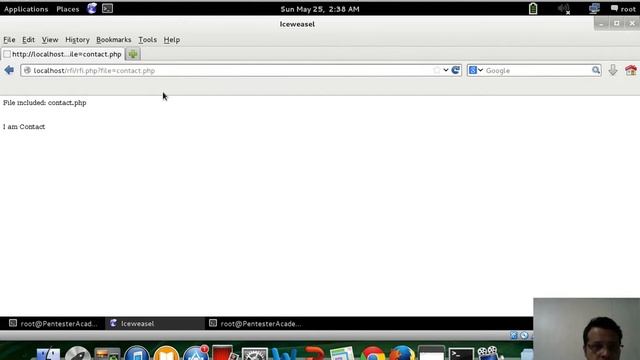Open the Bookmarks menu
This screenshot has width=640, height=360.
(x=113, y=40)
